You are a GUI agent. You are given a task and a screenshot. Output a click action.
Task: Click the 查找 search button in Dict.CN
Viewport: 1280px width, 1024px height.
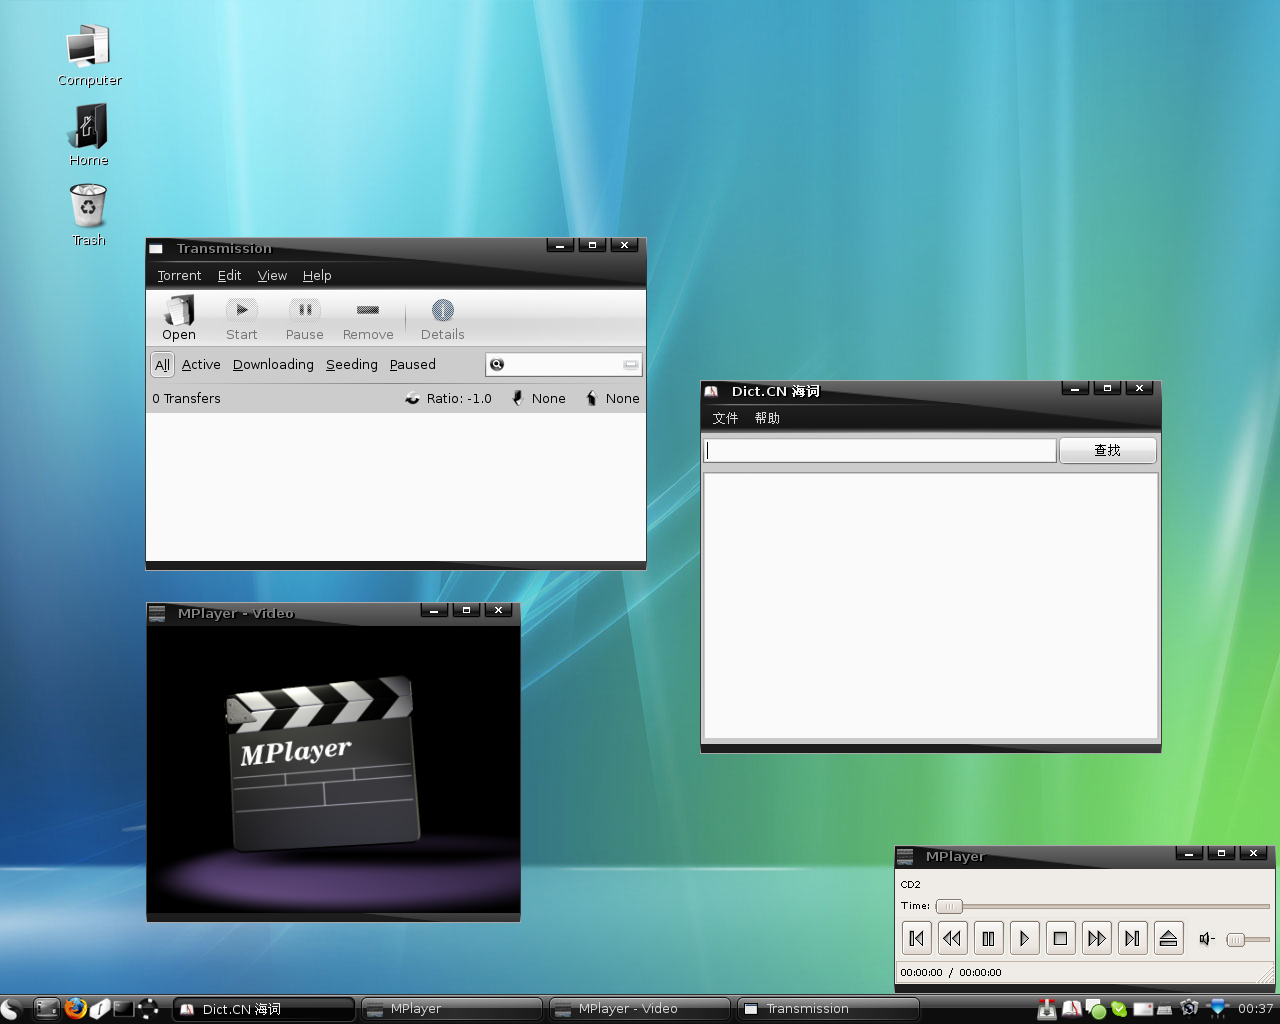pos(1107,450)
